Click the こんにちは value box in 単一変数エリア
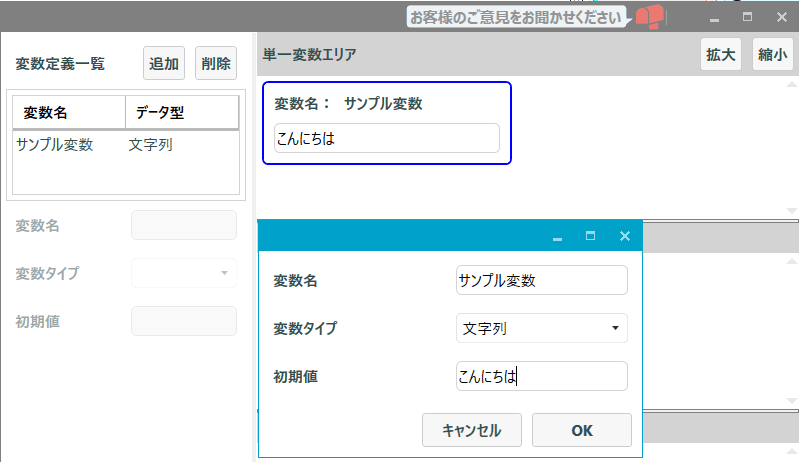Screen dimensions: 799x462 tap(387, 138)
